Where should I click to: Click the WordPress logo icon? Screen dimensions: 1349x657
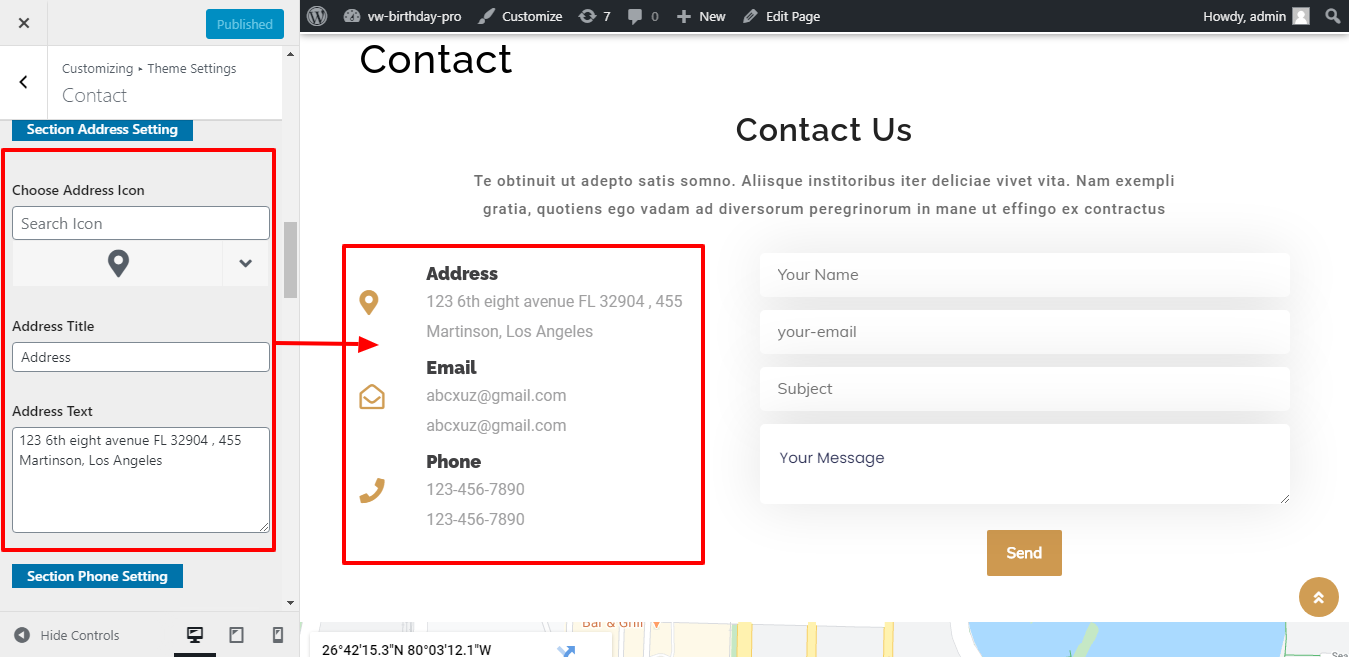(317, 16)
